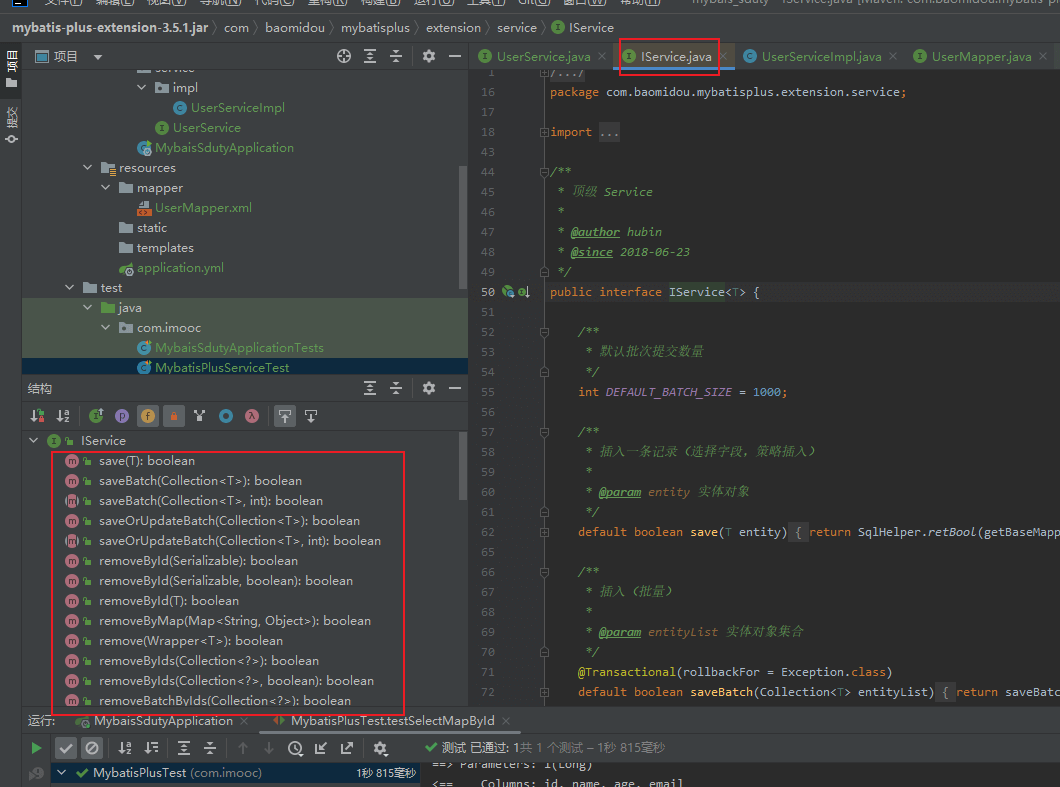Image resolution: width=1060 pixels, height=787 pixels.
Task: Collapse the test folder
Action: [70, 287]
